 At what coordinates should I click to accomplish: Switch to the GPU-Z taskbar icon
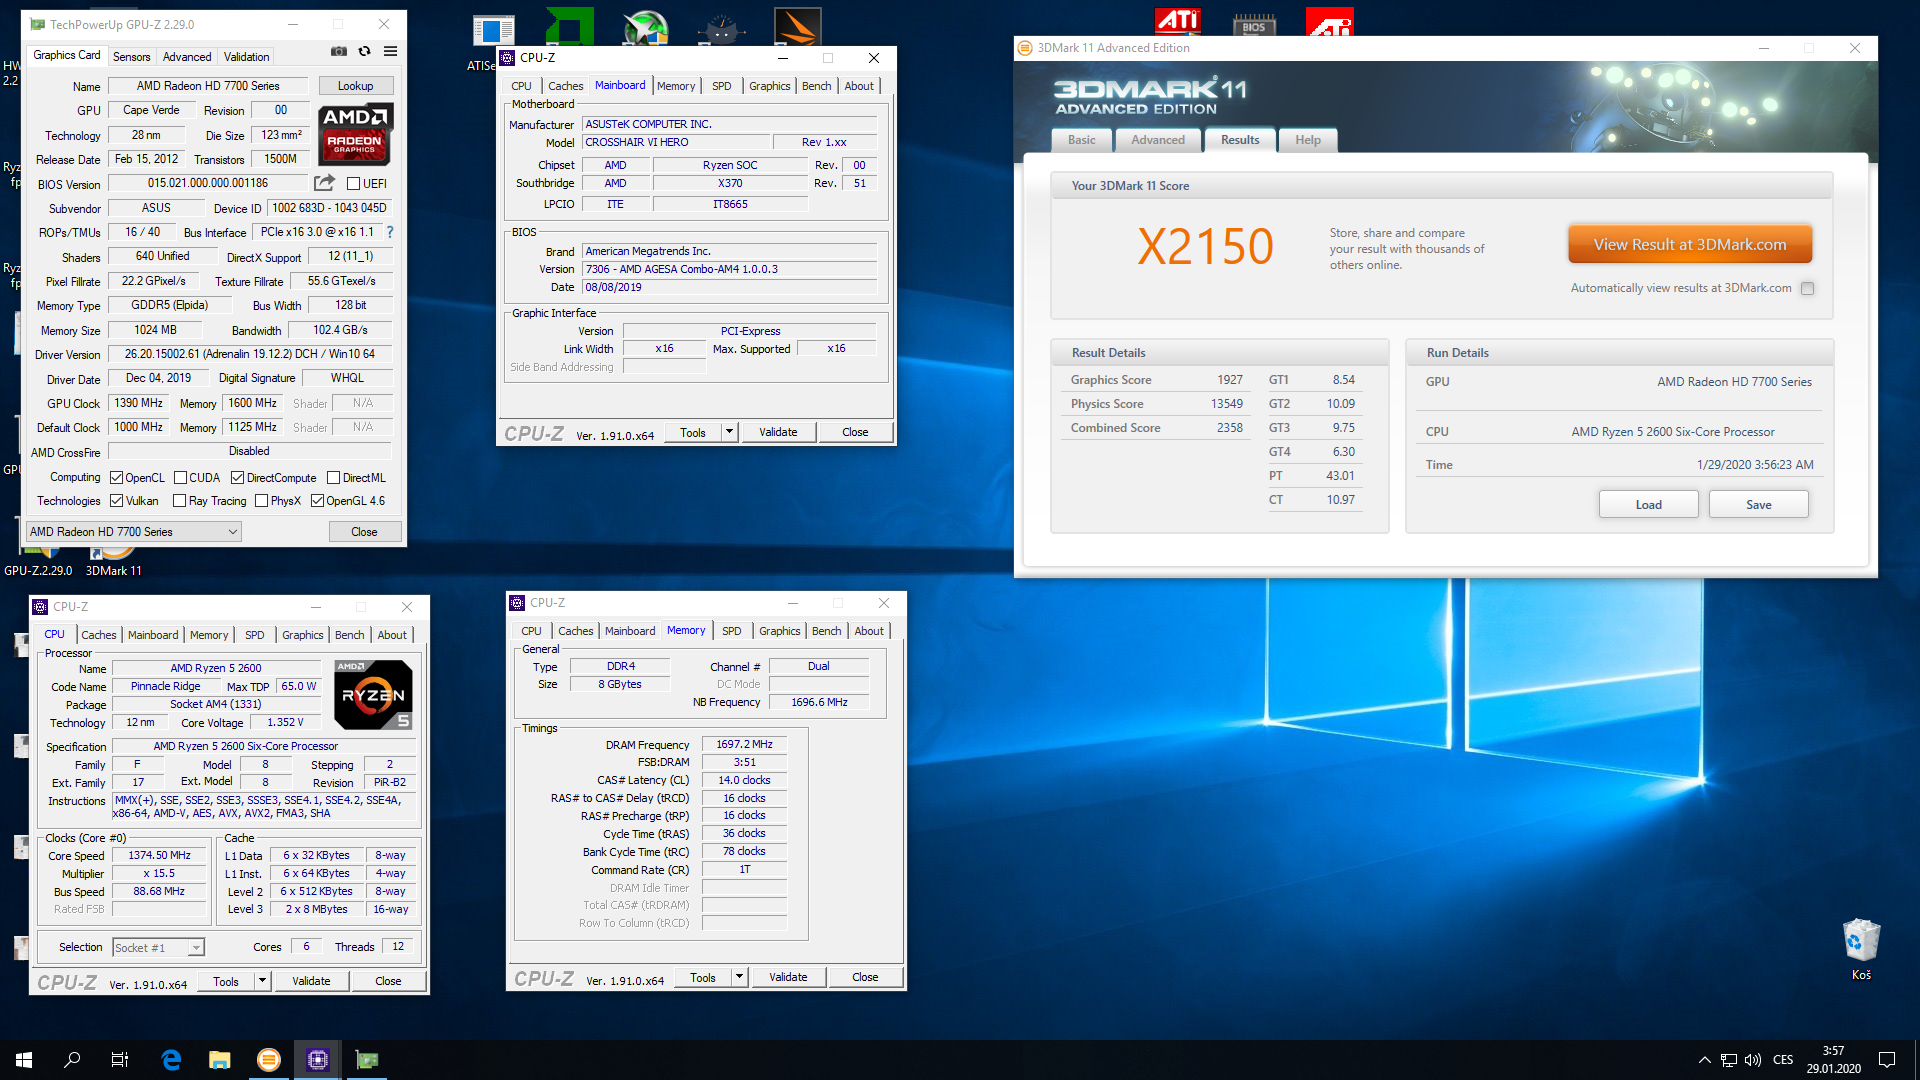pyautogui.click(x=367, y=1060)
